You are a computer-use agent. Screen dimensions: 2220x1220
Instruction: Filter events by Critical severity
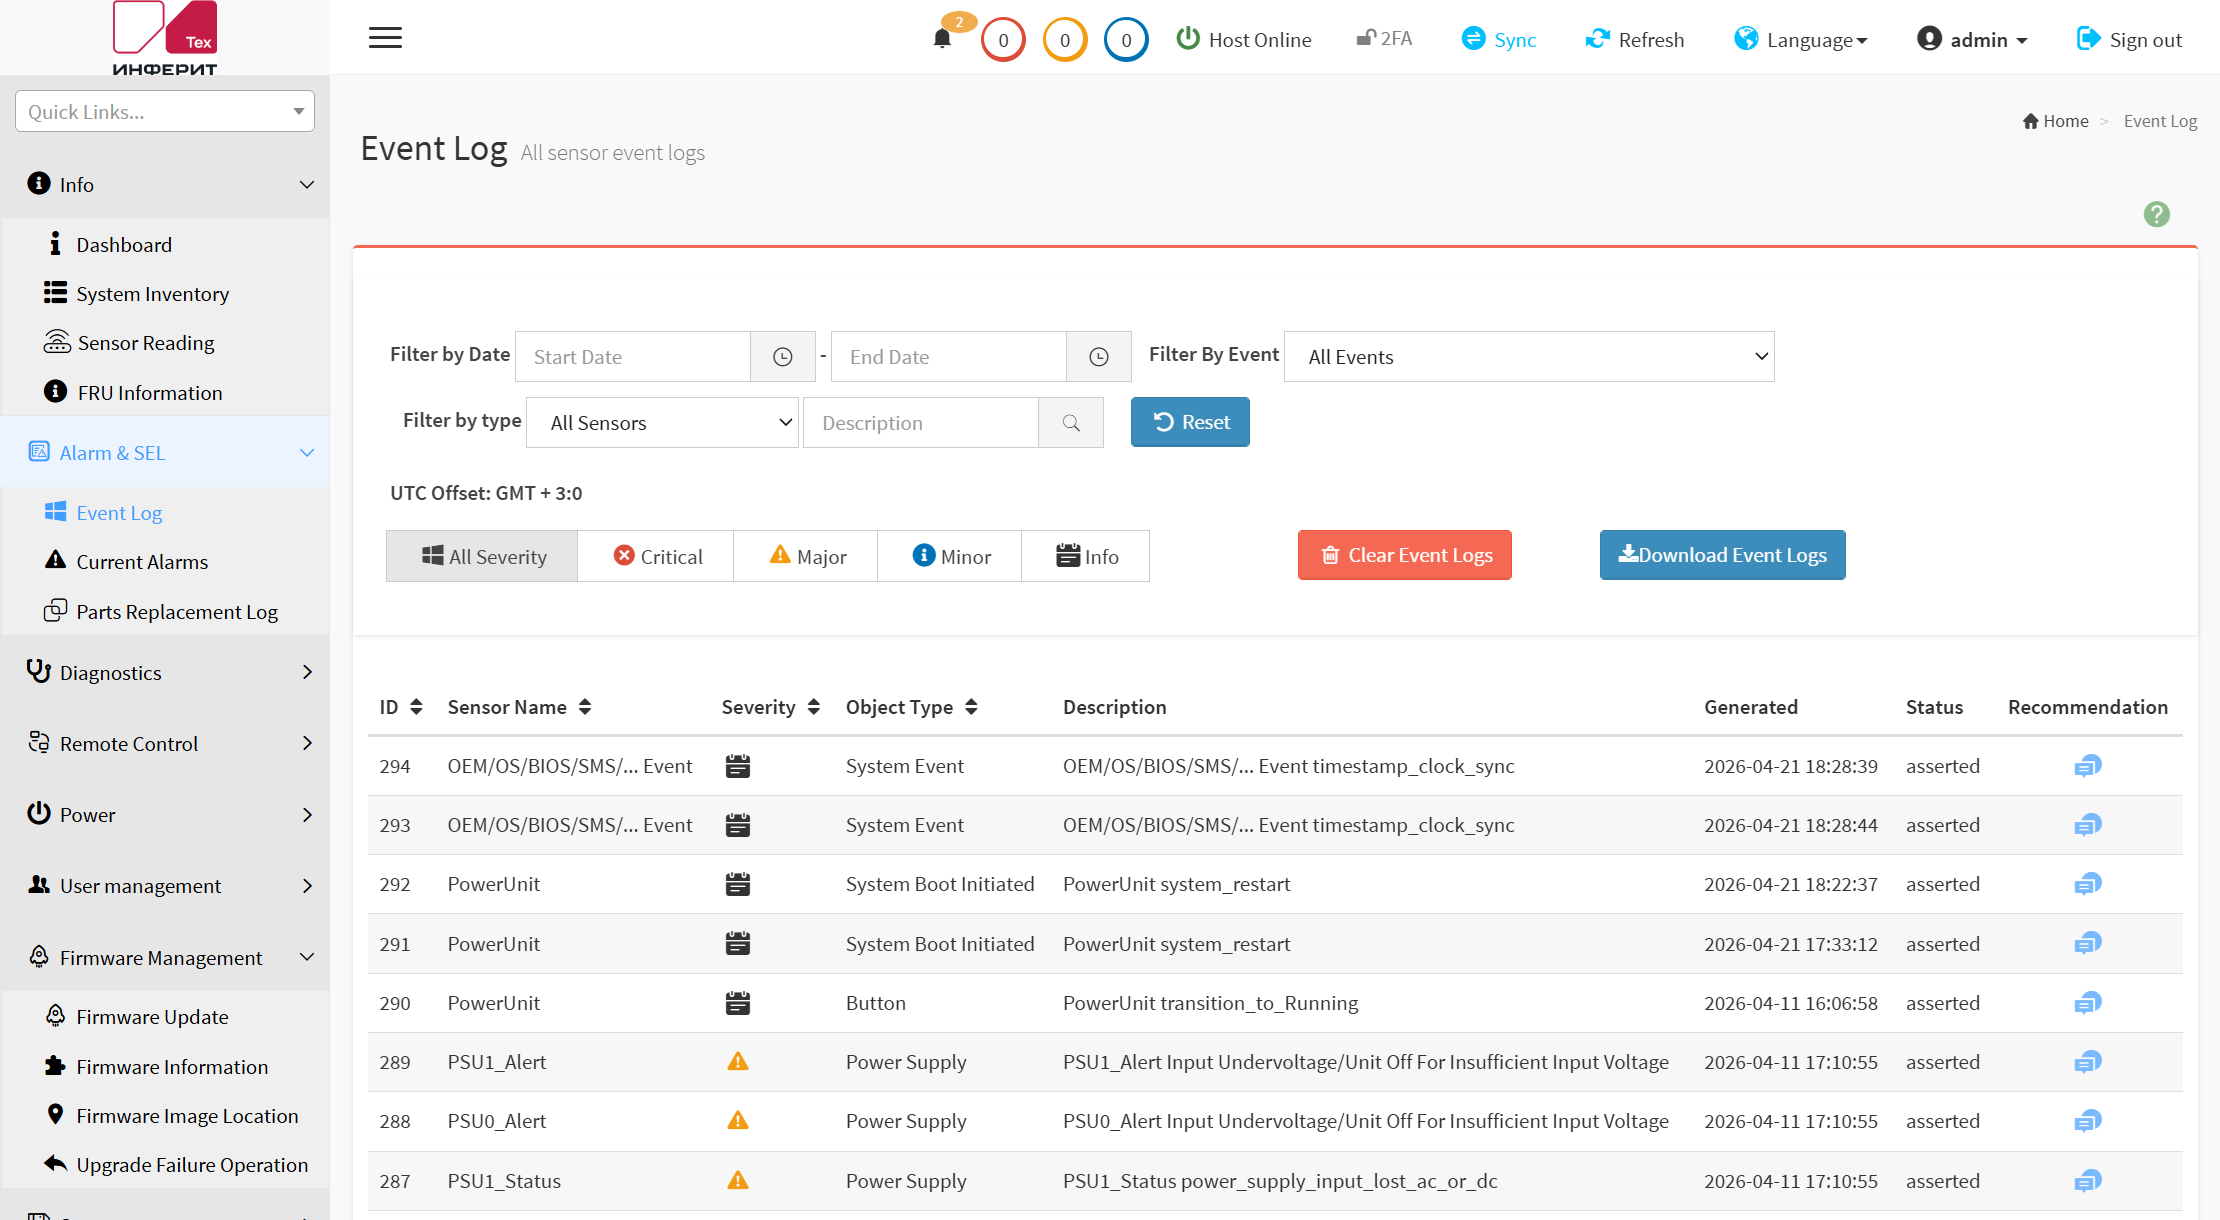coord(657,556)
